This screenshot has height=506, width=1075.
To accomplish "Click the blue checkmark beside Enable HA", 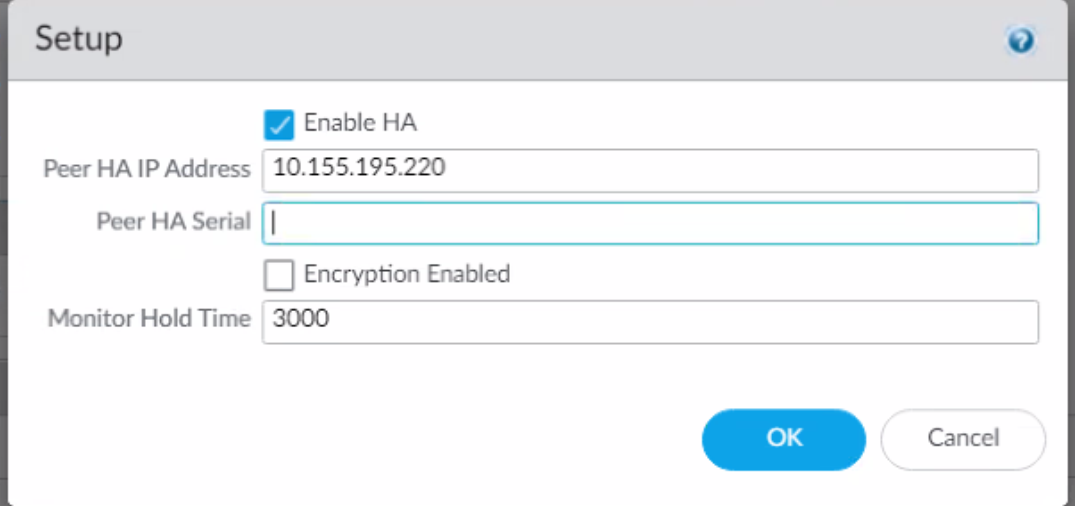I will click(279, 124).
